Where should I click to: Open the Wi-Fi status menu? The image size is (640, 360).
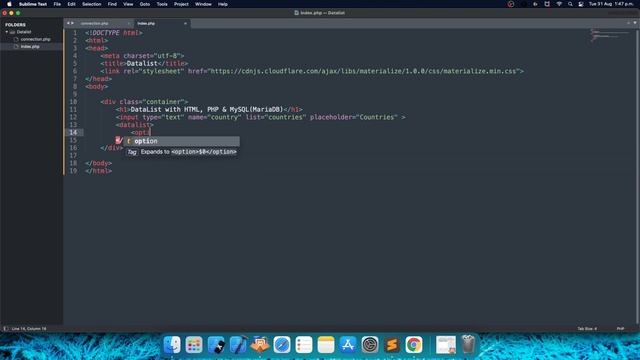click(559, 4)
